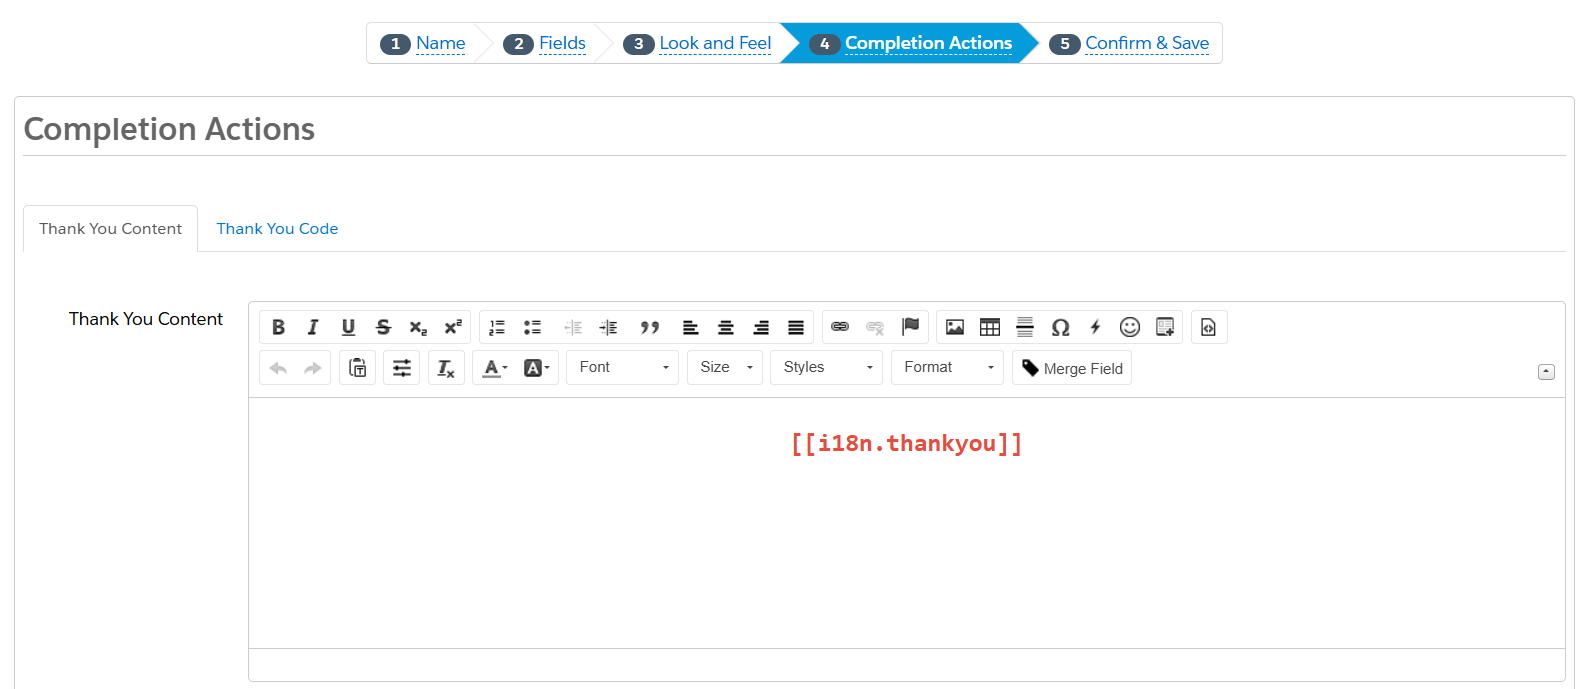Screen dimensions: 1580x689
Task: Toggle bold formatting in editor toolbar
Action: pos(278,327)
